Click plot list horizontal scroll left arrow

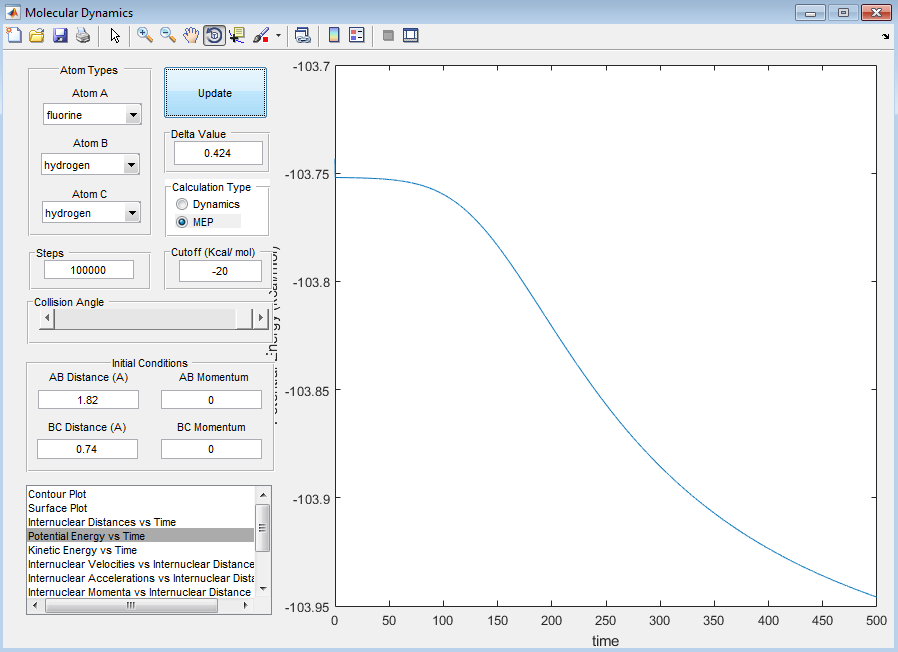click(35, 606)
